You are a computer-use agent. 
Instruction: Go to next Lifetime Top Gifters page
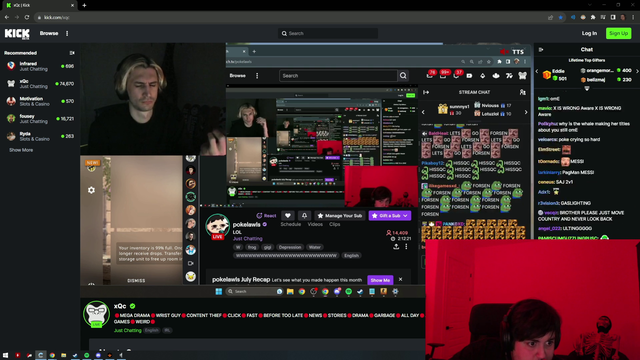click(637, 71)
